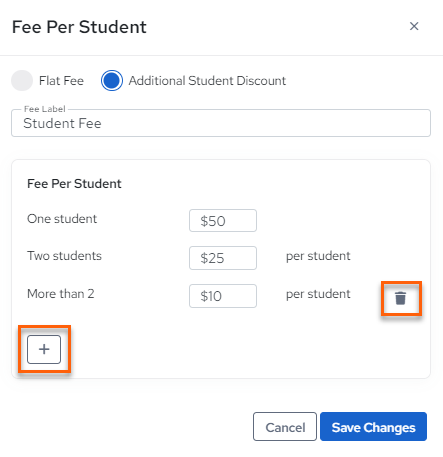
Task: Focus the One student $50 field
Action: click(223, 221)
